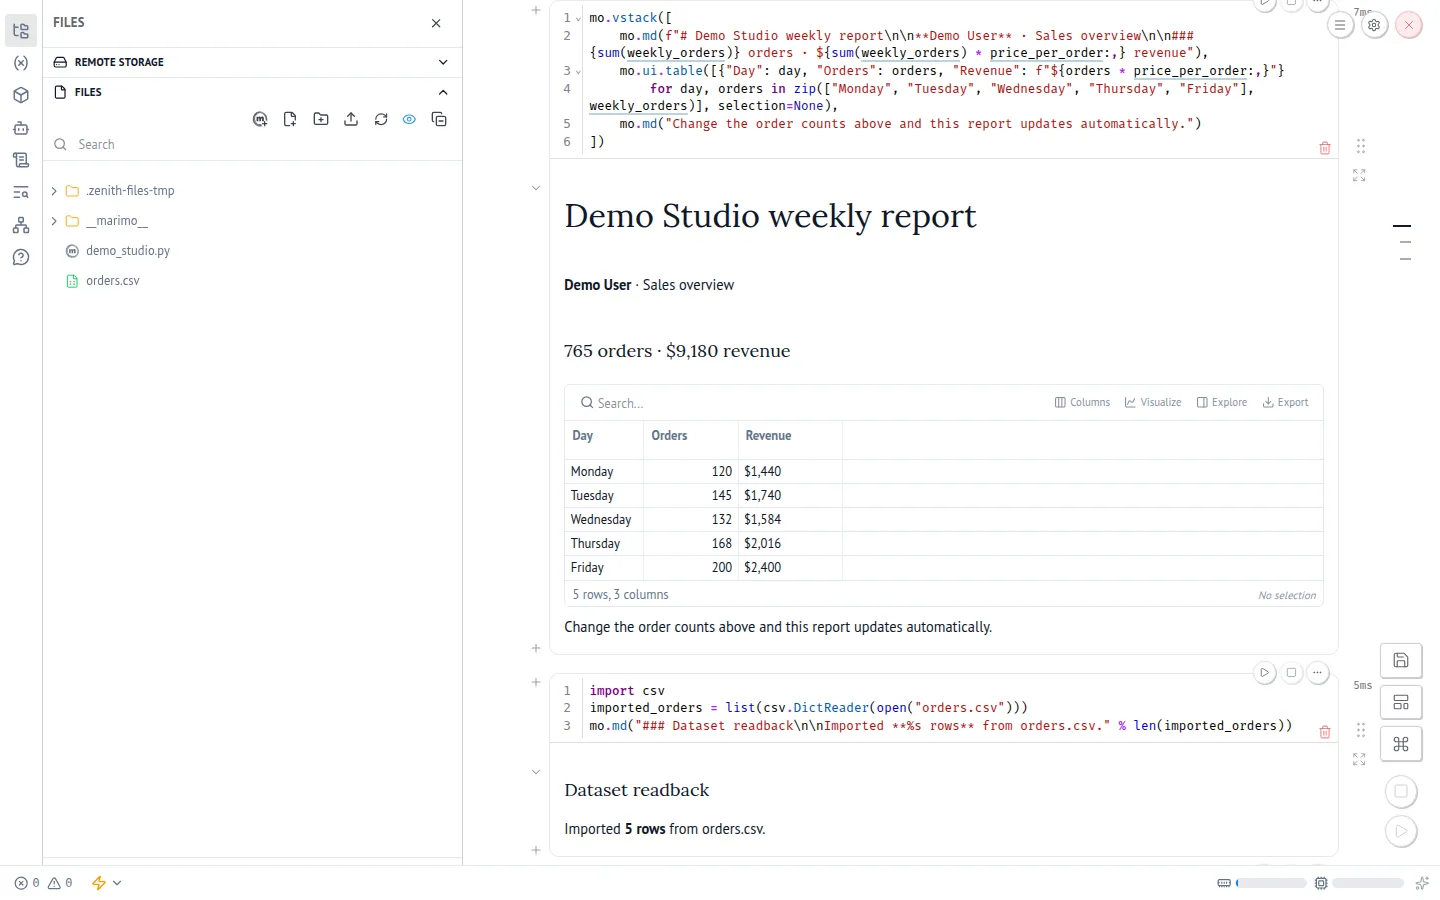Expand the import csv cell to fullscreen
The image size is (1440, 900).
[1359, 760]
